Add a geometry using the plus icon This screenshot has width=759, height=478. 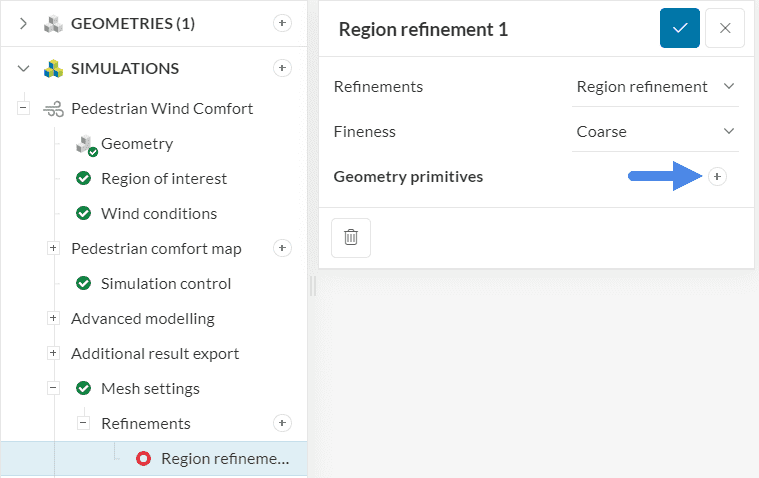(283, 23)
